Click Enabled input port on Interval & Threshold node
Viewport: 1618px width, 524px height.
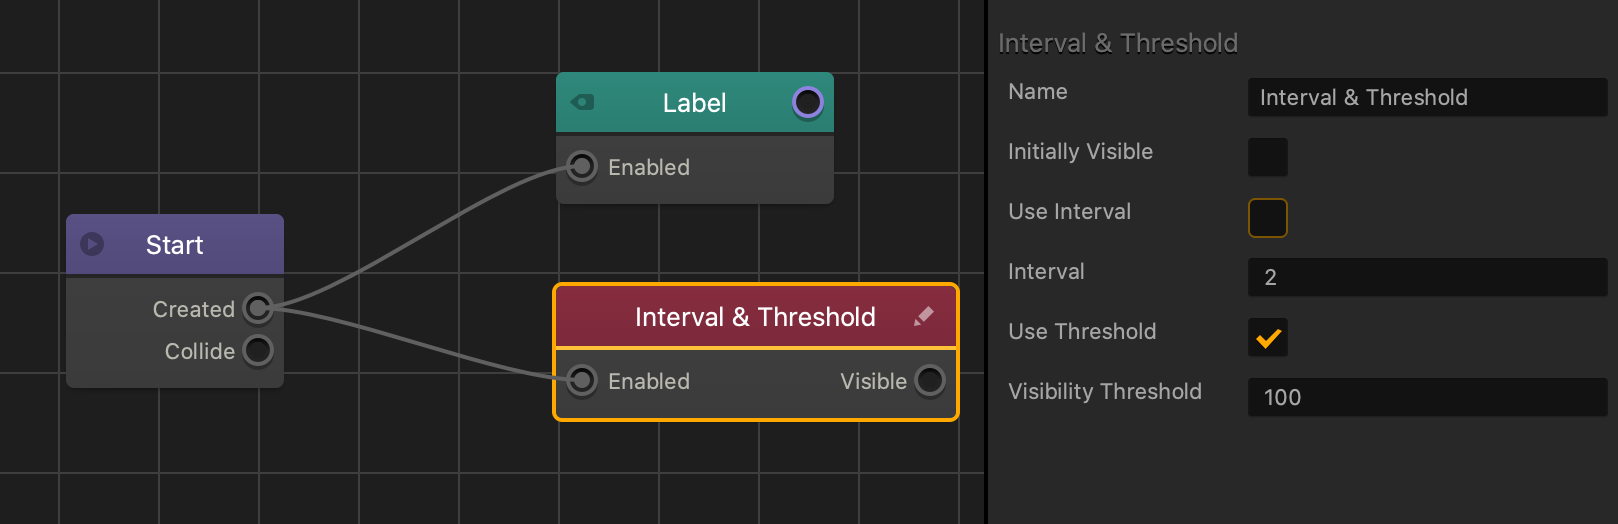click(582, 380)
